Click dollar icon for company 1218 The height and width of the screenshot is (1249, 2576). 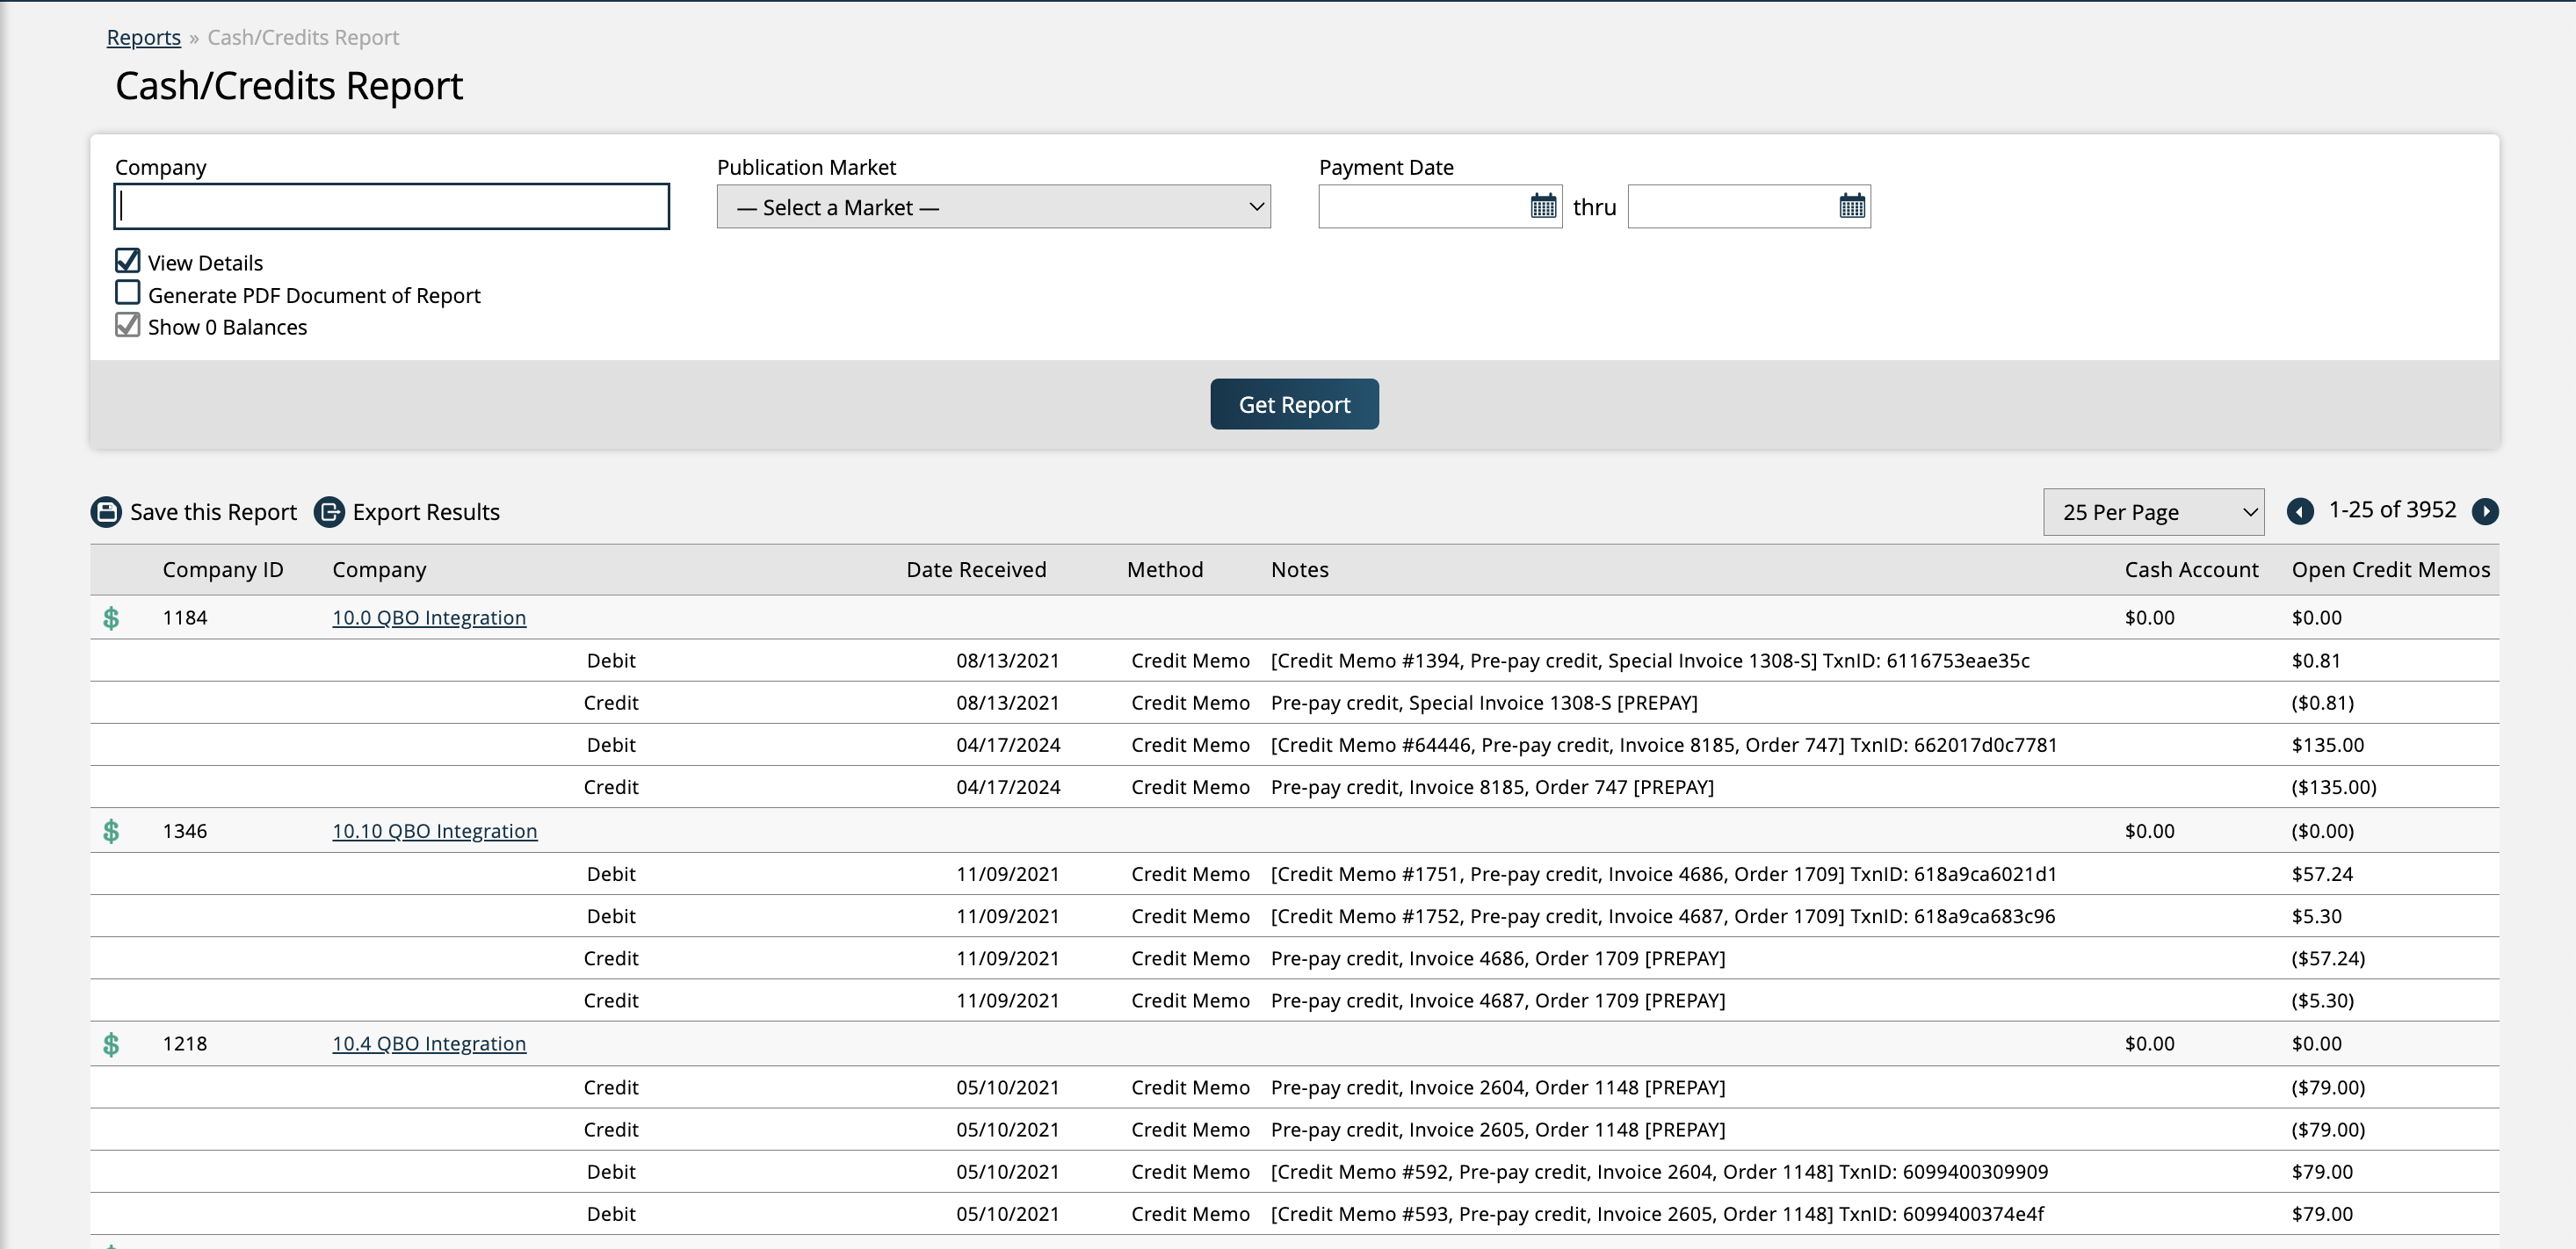coord(112,1044)
